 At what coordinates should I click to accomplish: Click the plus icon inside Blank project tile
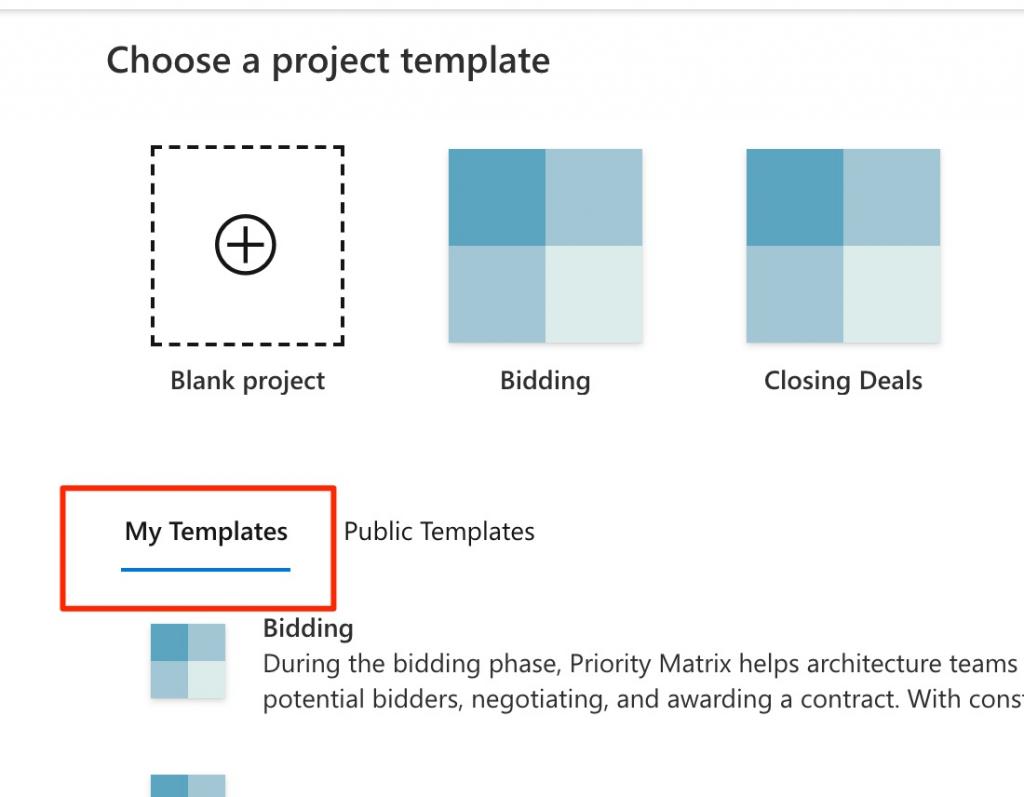pos(247,243)
